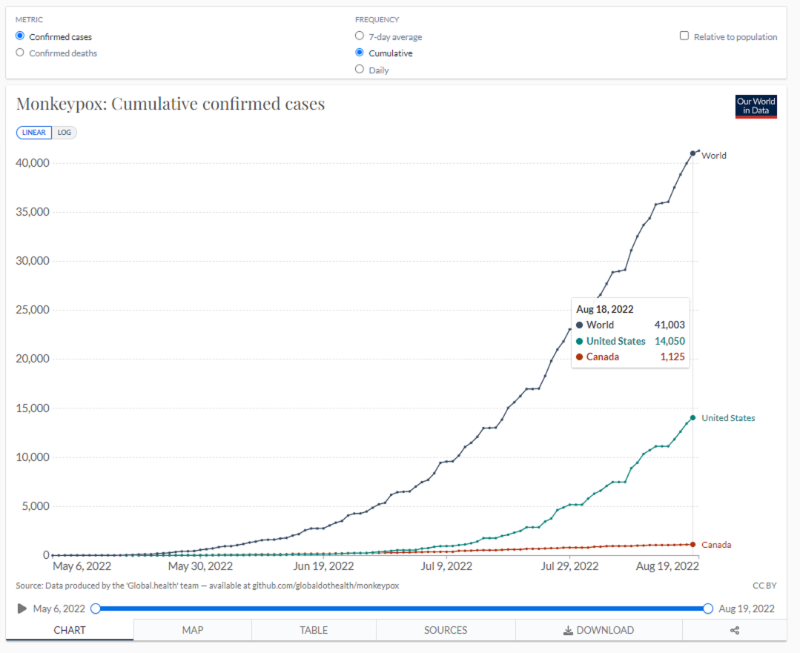Click the tooltip date Aug 18, 2022
Image resolution: width=800 pixels, height=653 pixels.
(605, 309)
